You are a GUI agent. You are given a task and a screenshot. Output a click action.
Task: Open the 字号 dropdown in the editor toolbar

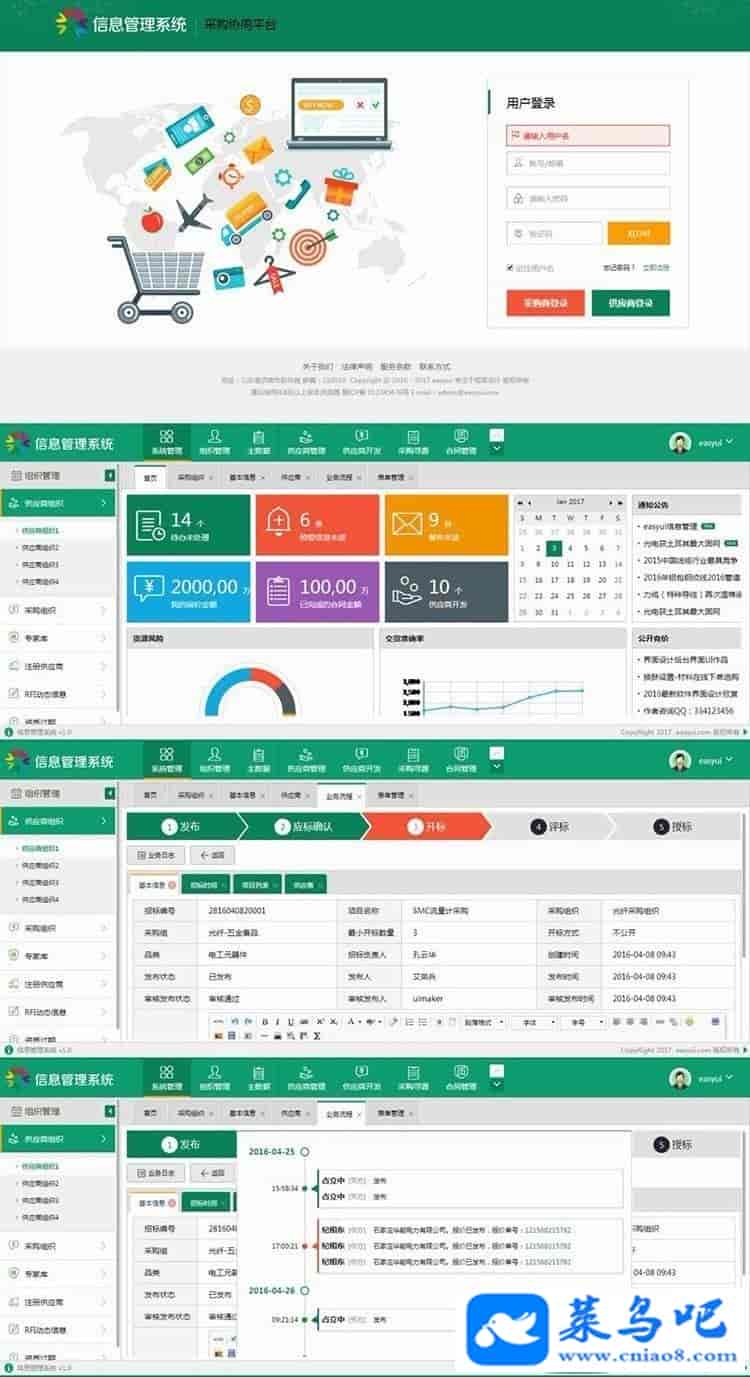point(582,1022)
